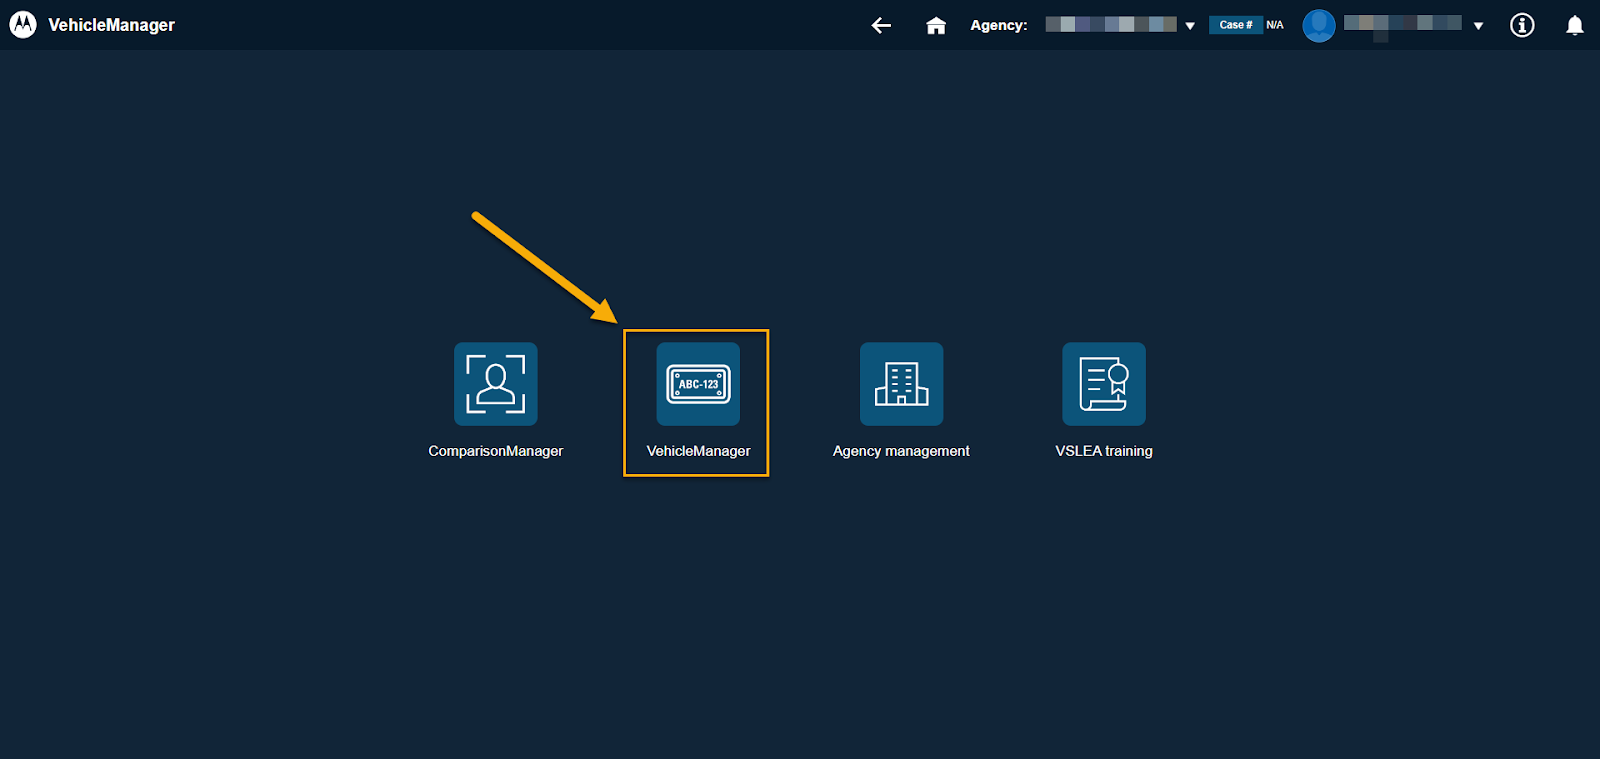Open the Agency management building tile
Screen dimensions: 1600x759
(x=901, y=384)
